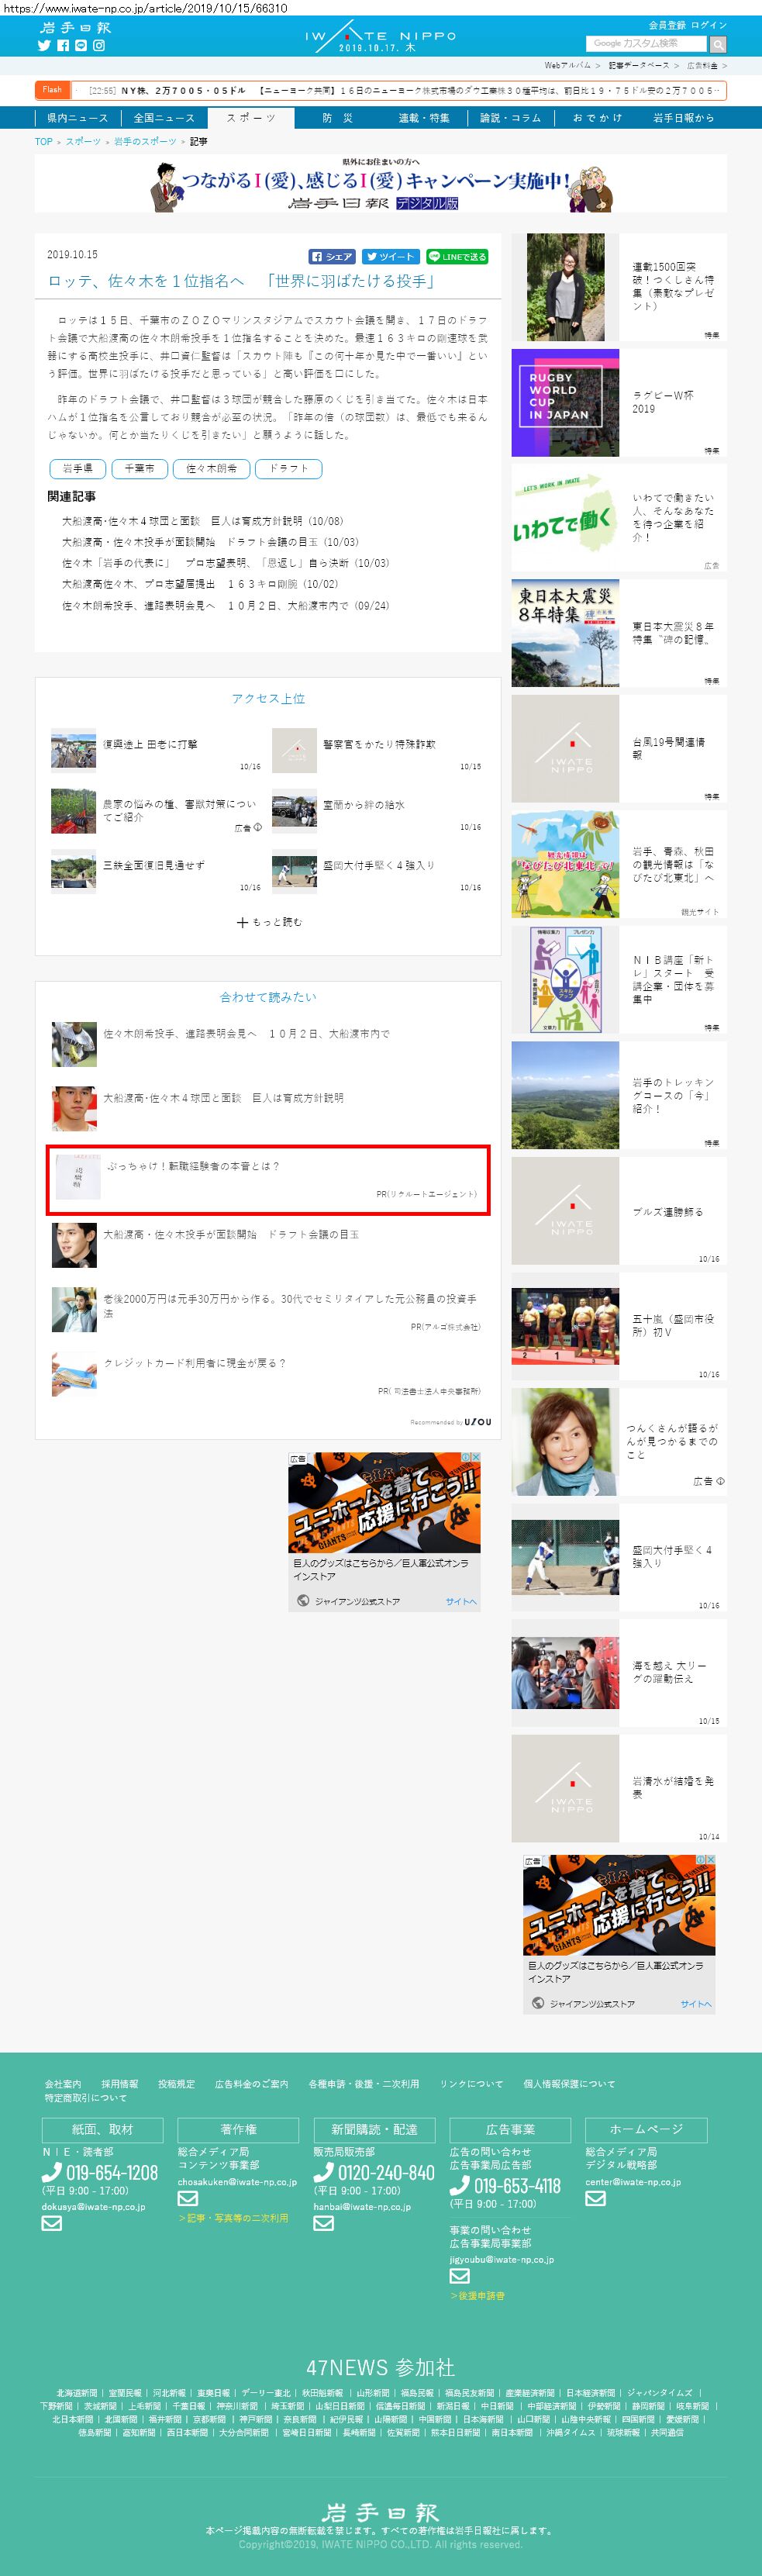Click the 千葉市 tag
The width and height of the screenshot is (762, 2576).
(x=139, y=468)
